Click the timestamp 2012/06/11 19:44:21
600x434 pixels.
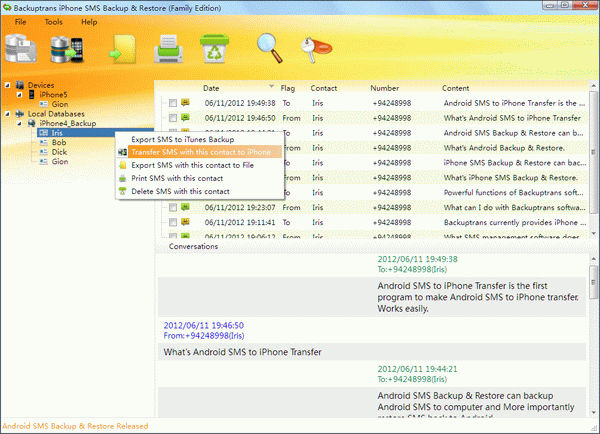point(417,369)
